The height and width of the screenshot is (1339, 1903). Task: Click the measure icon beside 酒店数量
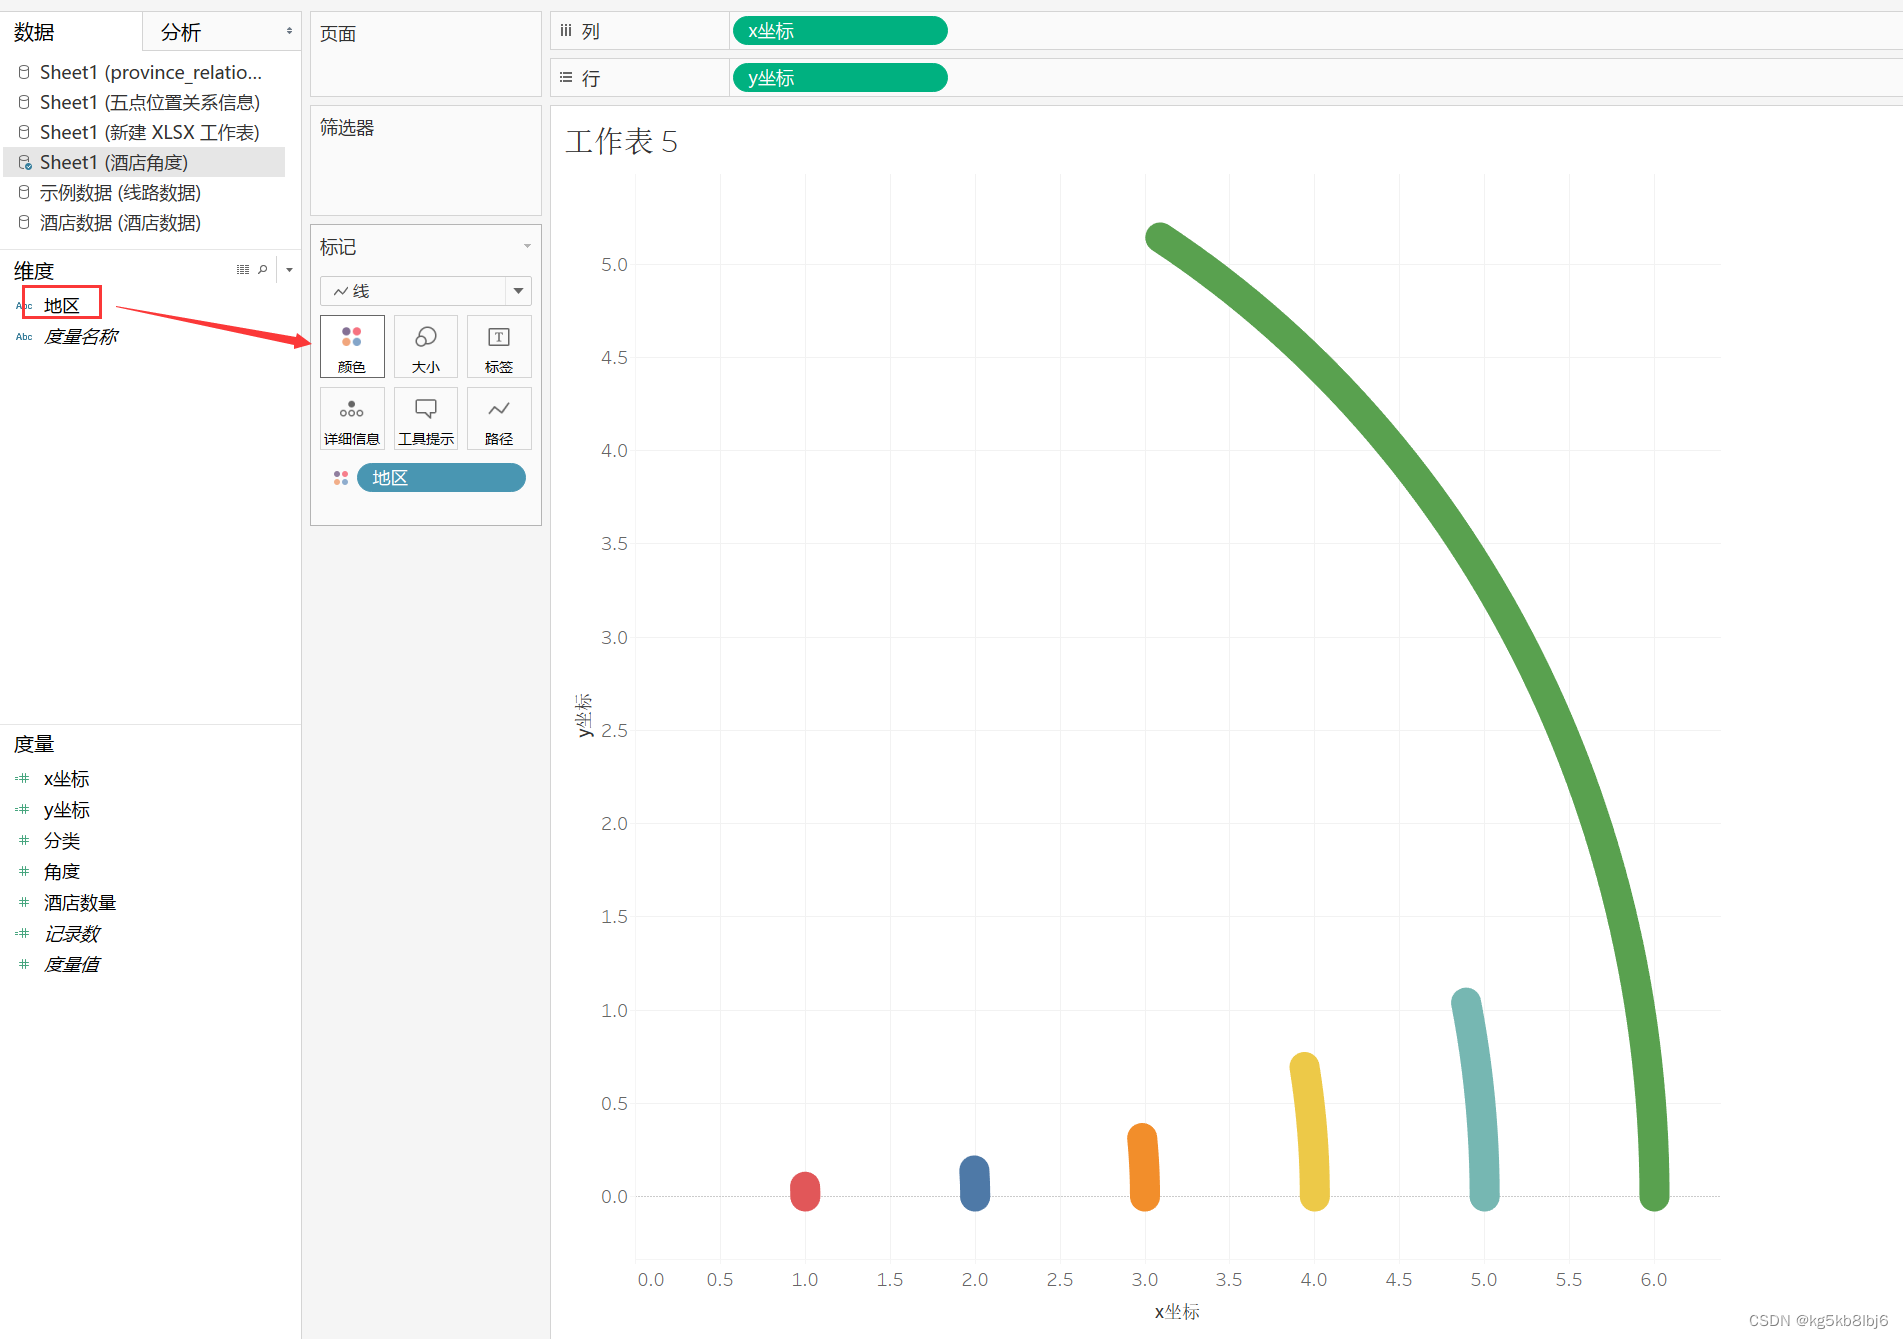click(x=24, y=902)
